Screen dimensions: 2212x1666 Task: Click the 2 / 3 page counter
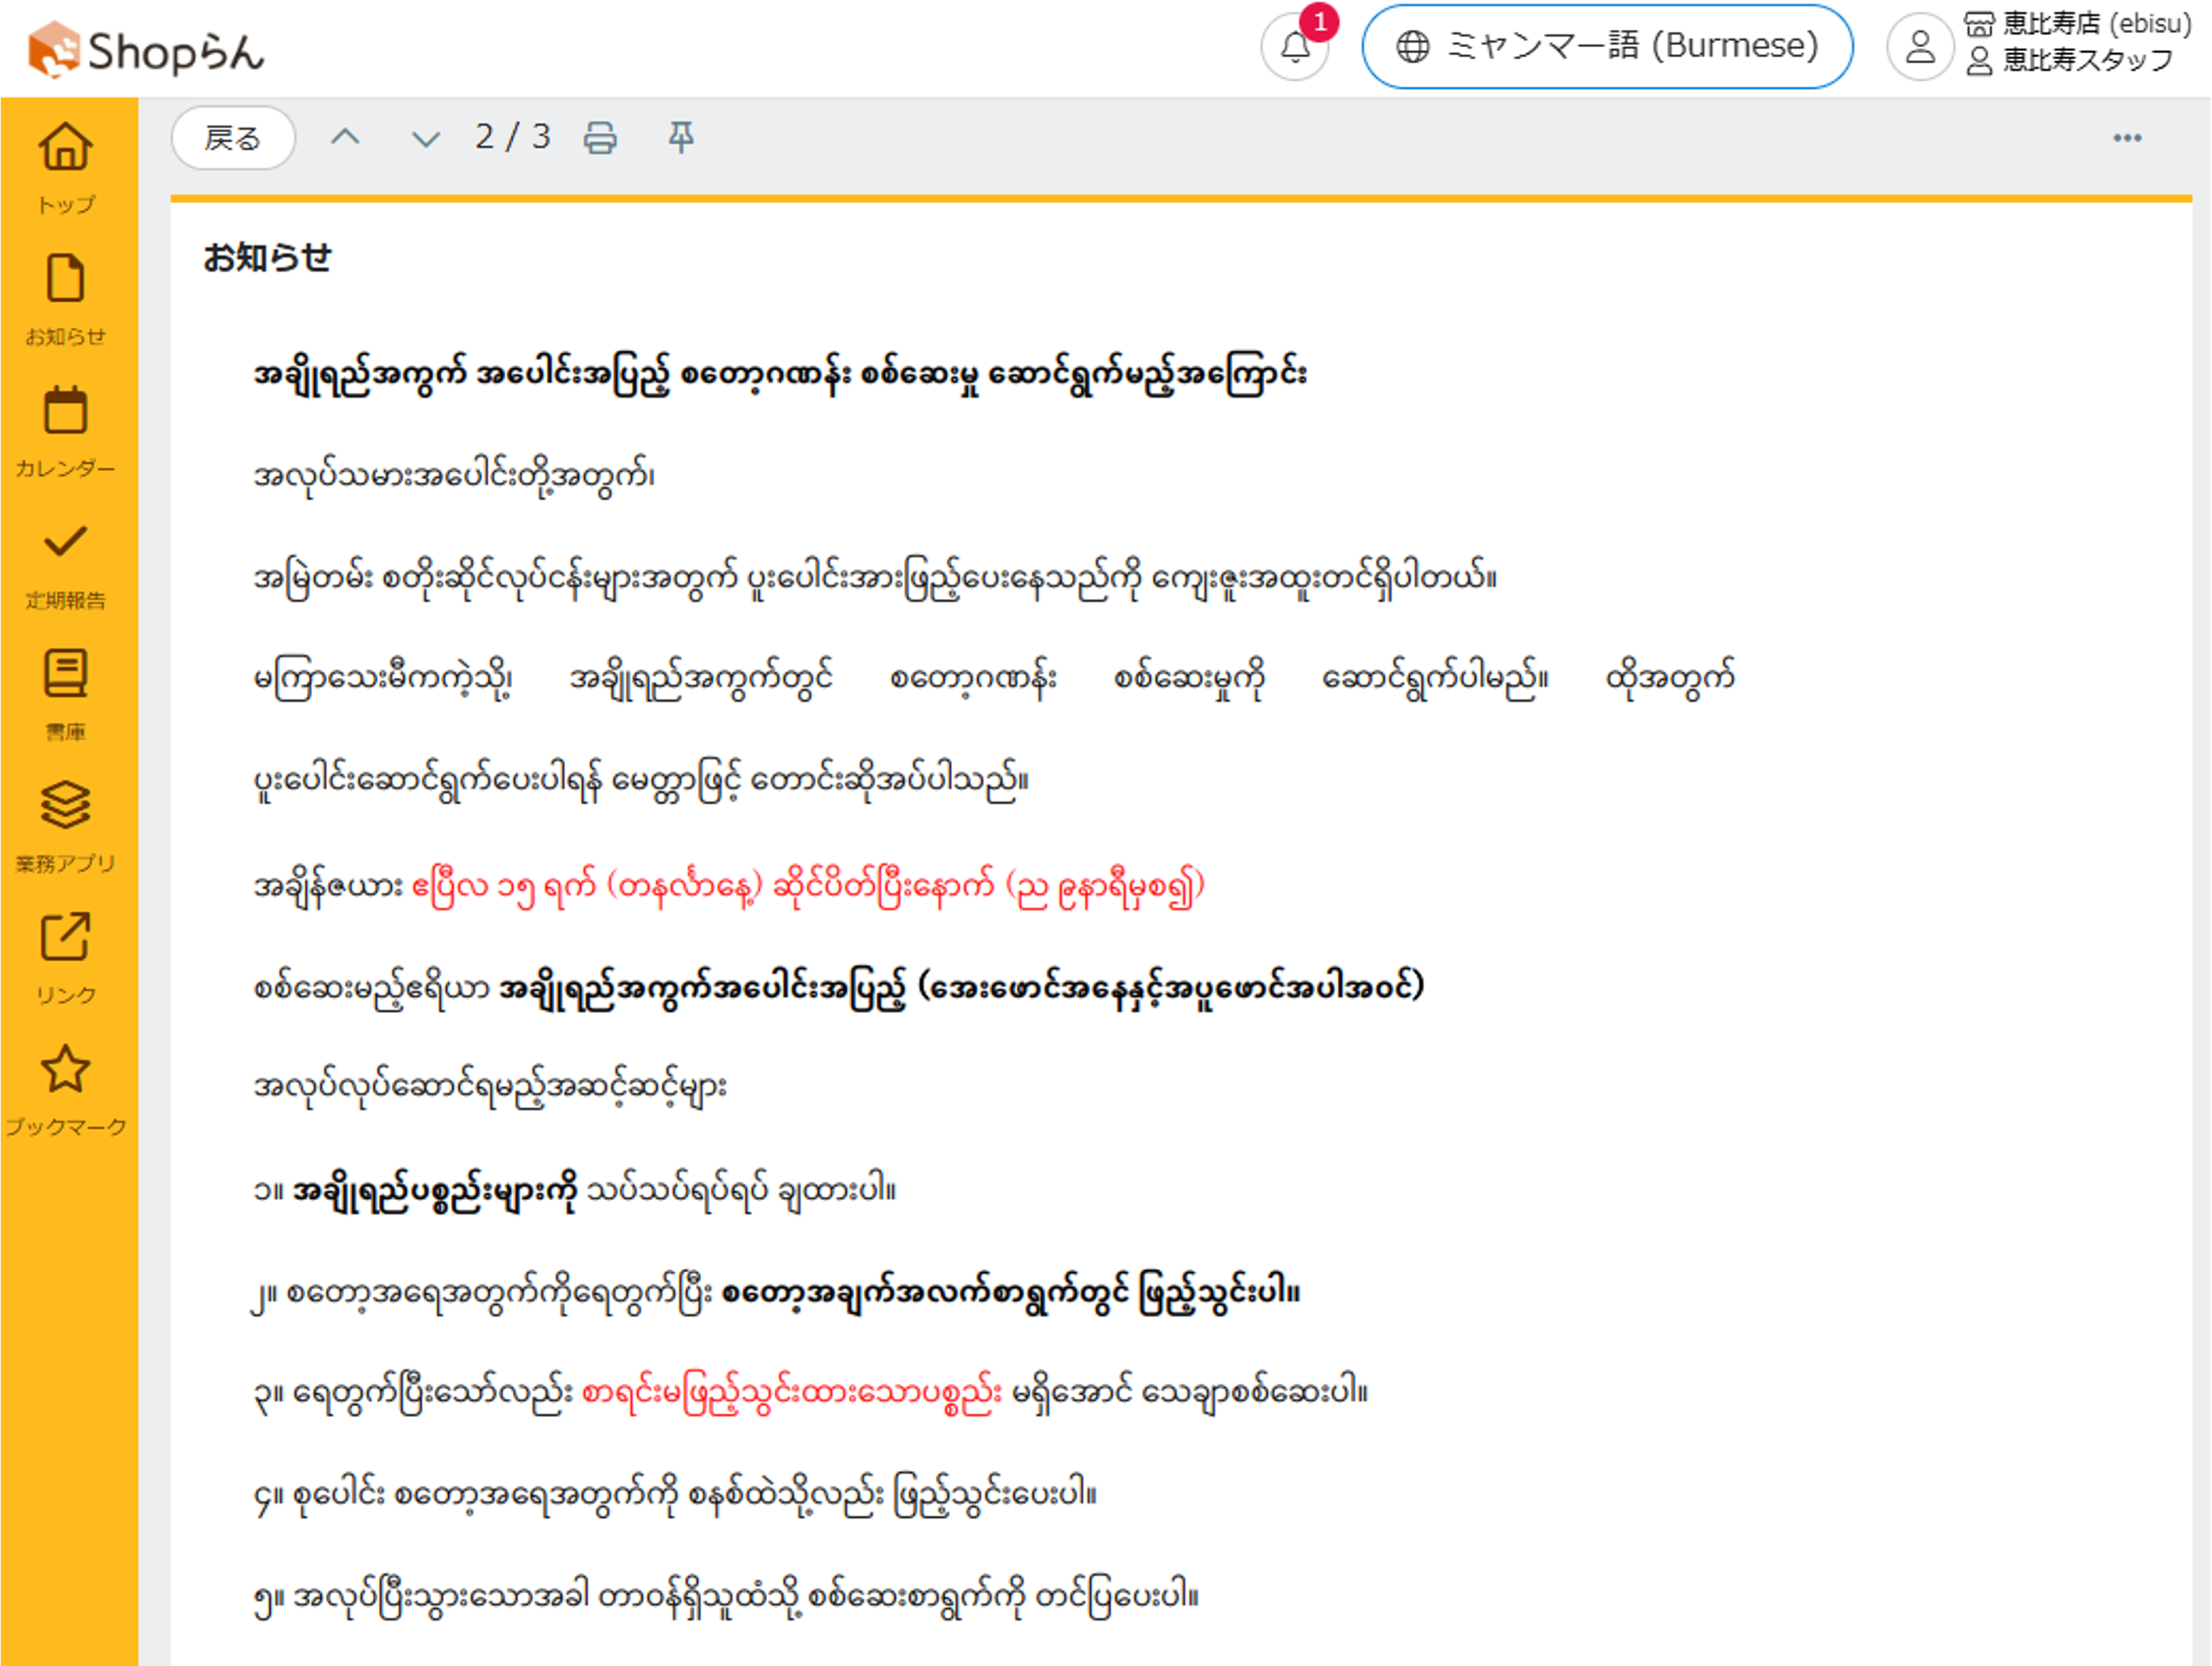(512, 137)
